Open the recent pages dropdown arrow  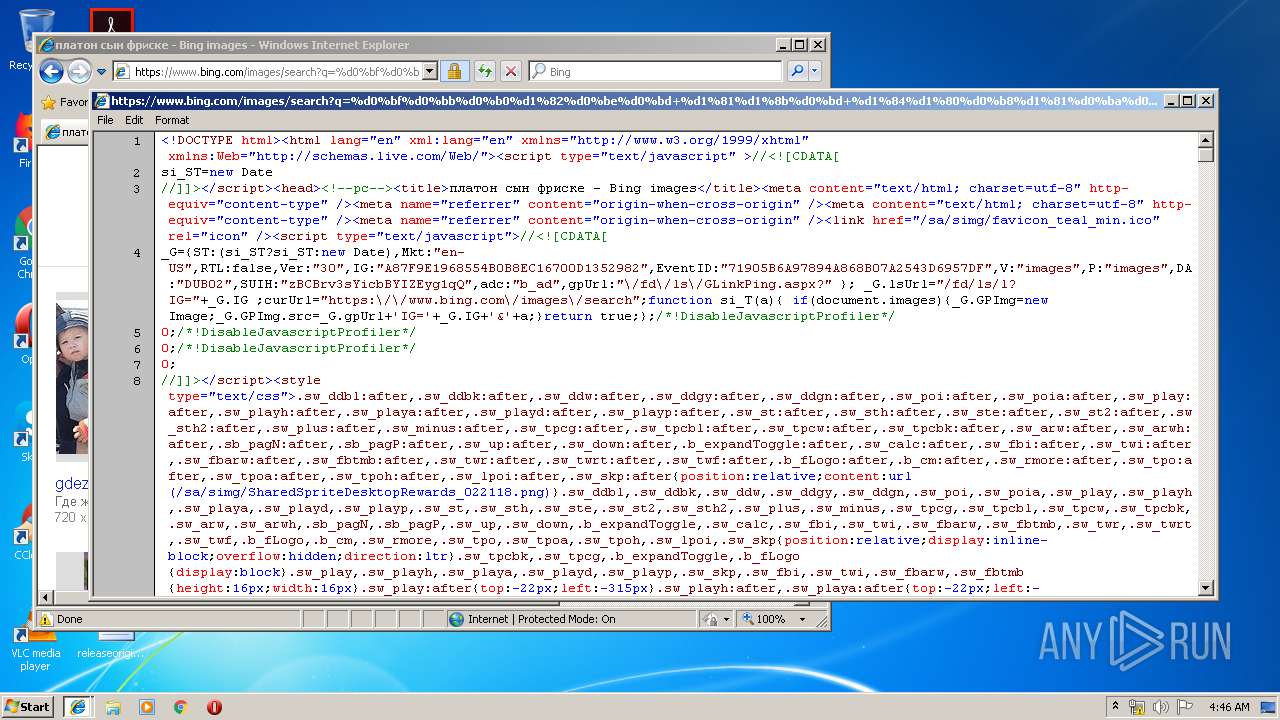pos(101,72)
